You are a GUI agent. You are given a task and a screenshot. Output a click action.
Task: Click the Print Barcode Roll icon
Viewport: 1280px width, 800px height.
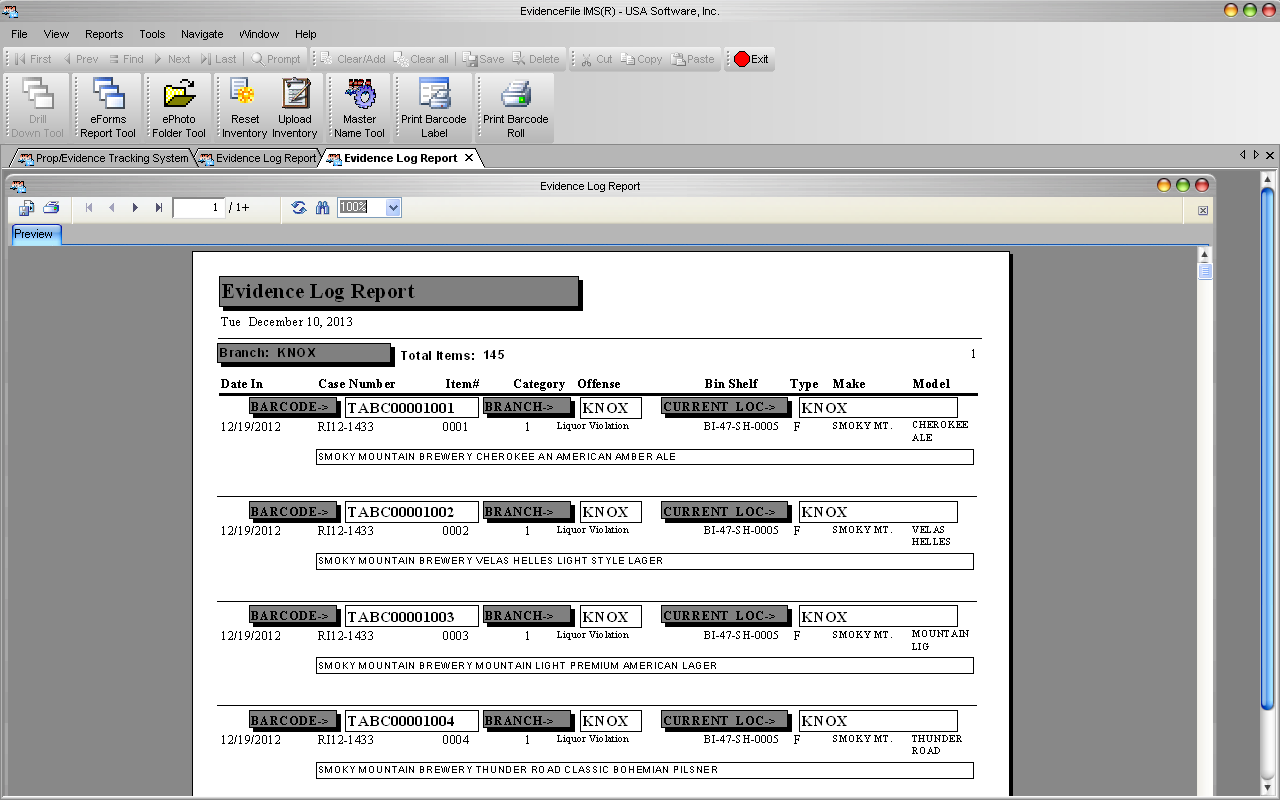click(x=516, y=108)
